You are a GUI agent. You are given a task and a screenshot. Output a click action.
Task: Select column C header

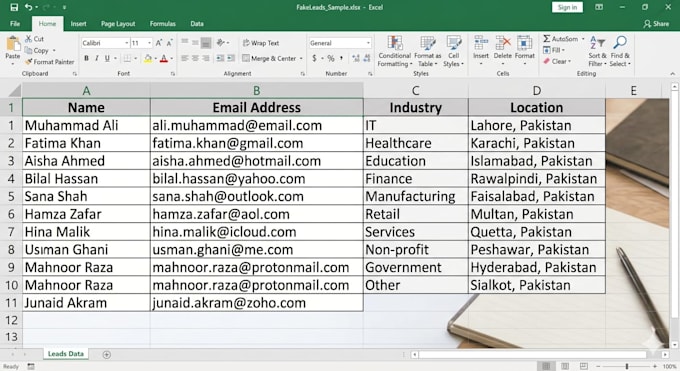(x=415, y=90)
